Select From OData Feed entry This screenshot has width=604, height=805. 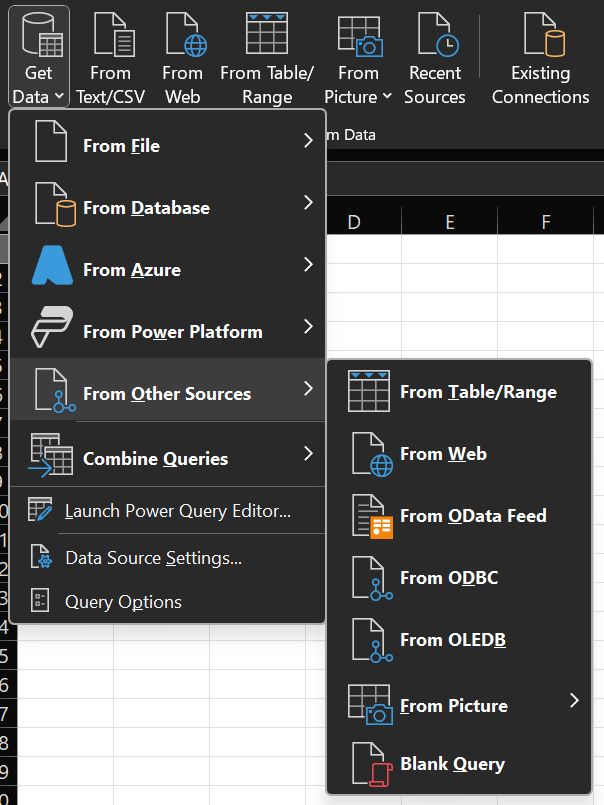[459, 516]
